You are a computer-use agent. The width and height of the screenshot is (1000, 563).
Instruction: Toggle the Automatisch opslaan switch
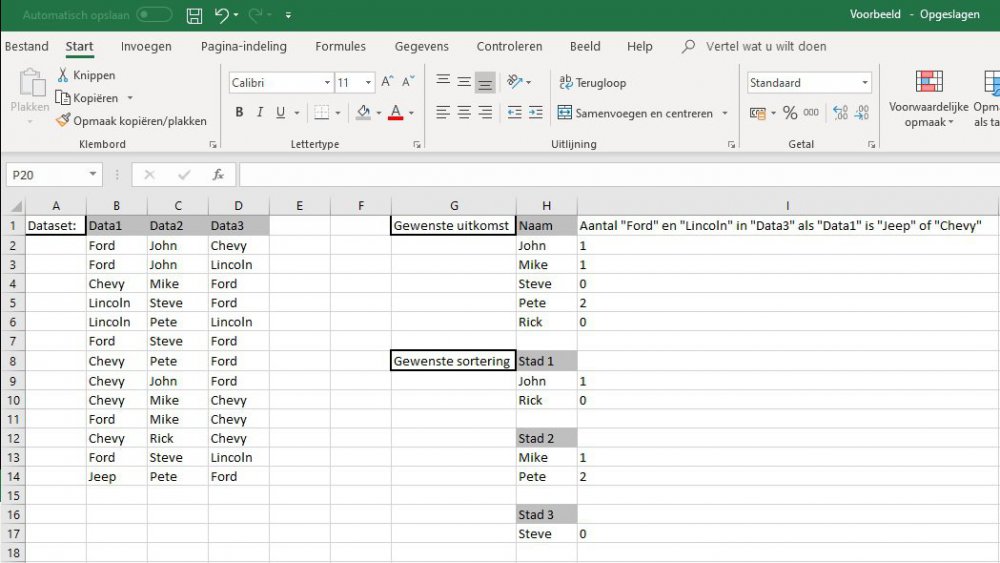(154, 15)
